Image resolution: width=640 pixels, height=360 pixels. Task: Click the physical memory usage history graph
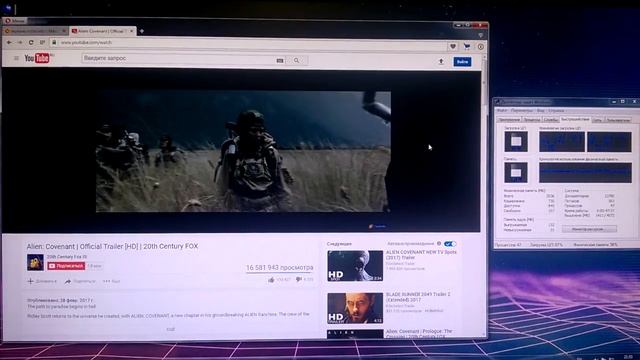coord(585,172)
